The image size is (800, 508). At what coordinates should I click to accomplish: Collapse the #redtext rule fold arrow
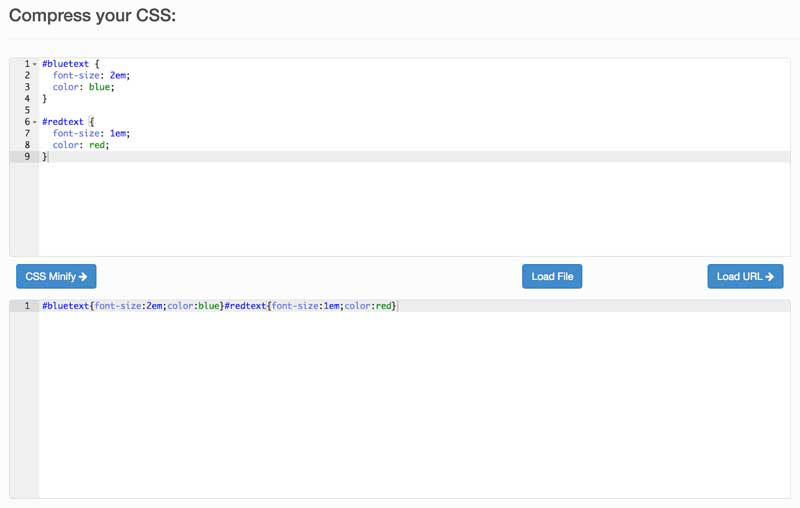click(35, 122)
